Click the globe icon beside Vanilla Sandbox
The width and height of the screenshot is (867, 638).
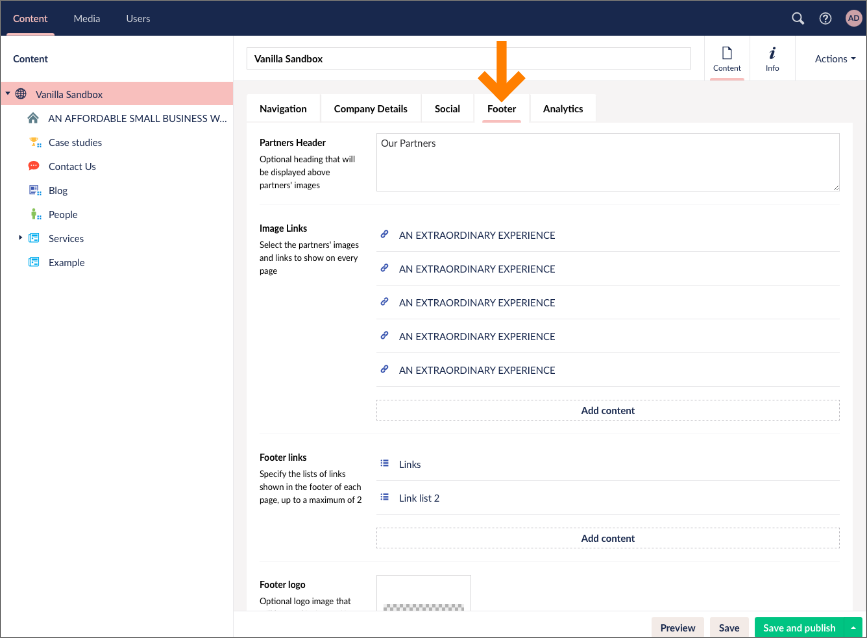20,94
